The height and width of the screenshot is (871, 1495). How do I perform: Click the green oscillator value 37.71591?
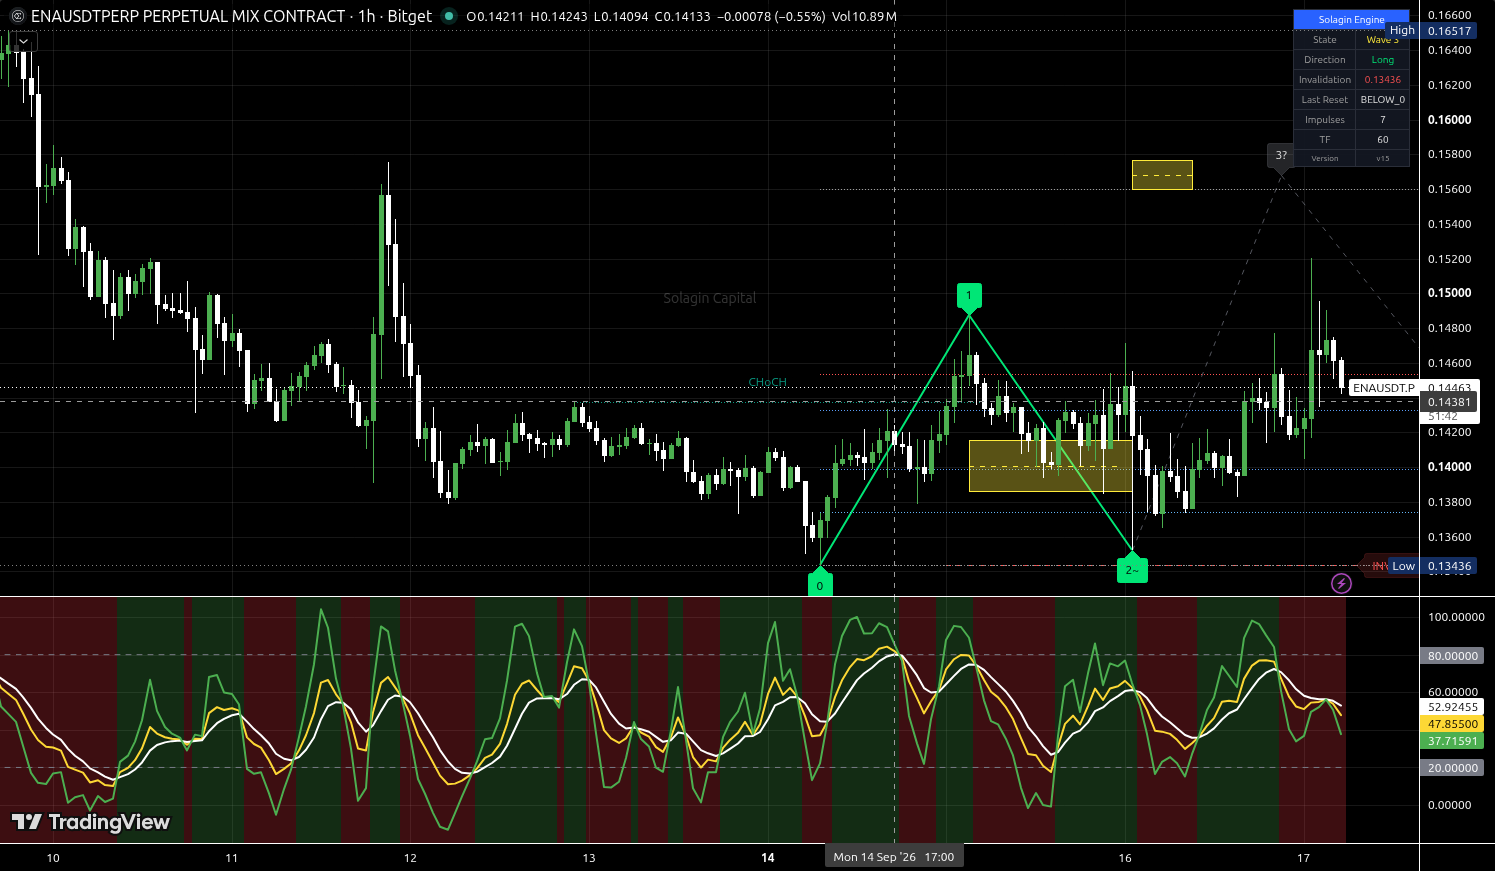[1452, 741]
